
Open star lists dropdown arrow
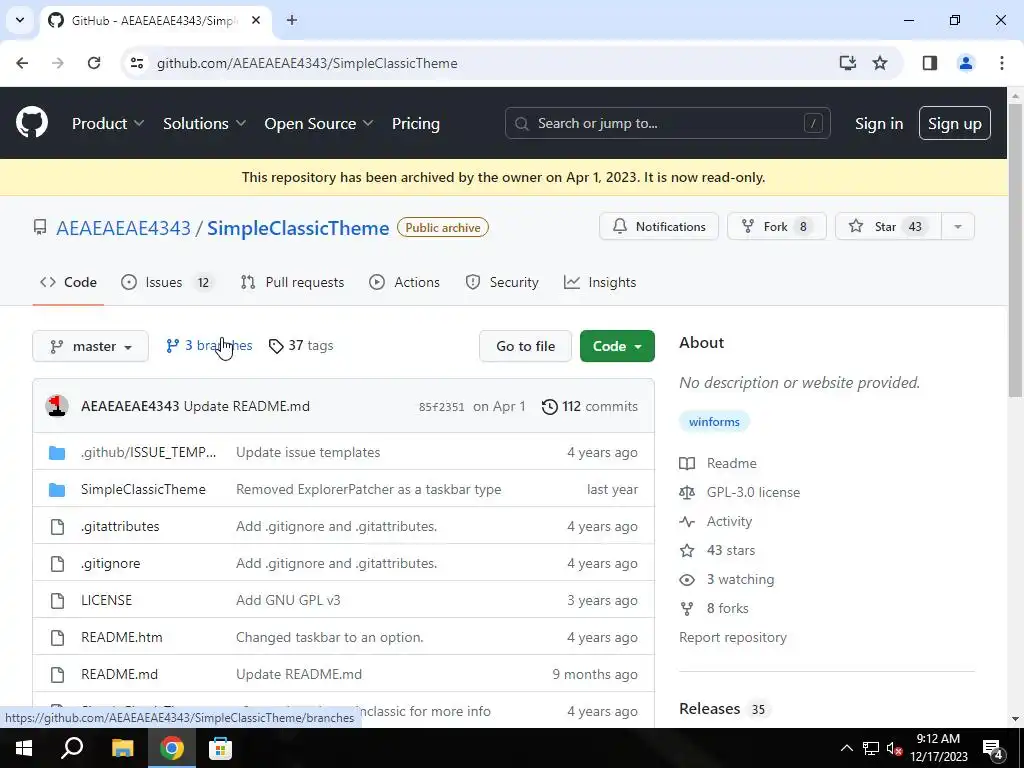957,226
